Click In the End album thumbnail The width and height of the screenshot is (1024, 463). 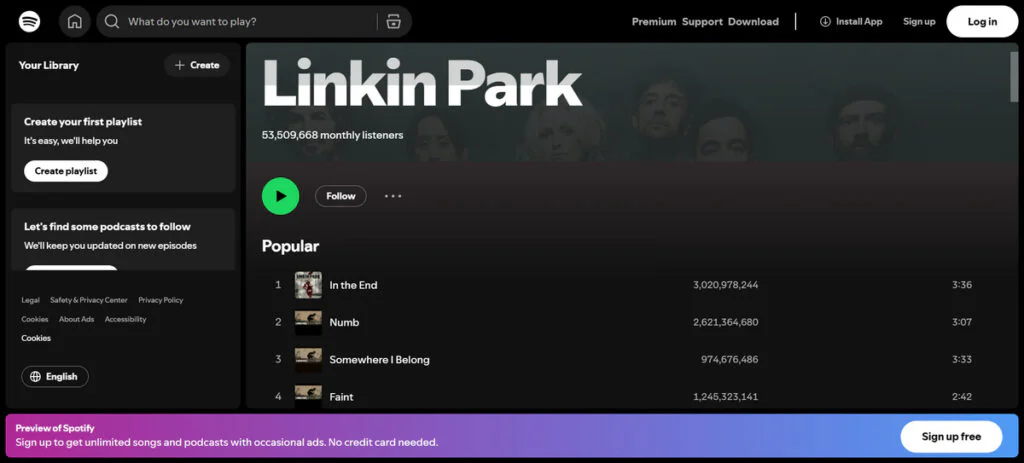coord(308,285)
